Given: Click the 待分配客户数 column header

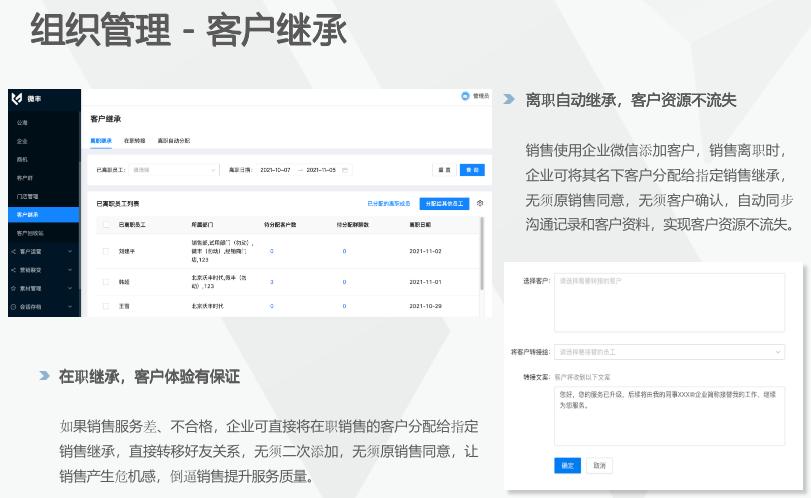Looking at the screenshot, I should (x=280, y=224).
